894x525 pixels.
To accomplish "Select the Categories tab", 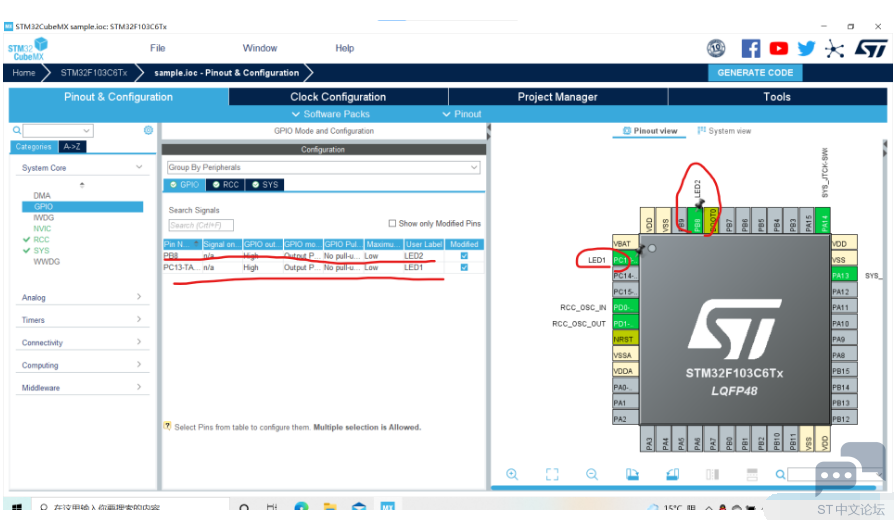I will [x=34, y=146].
